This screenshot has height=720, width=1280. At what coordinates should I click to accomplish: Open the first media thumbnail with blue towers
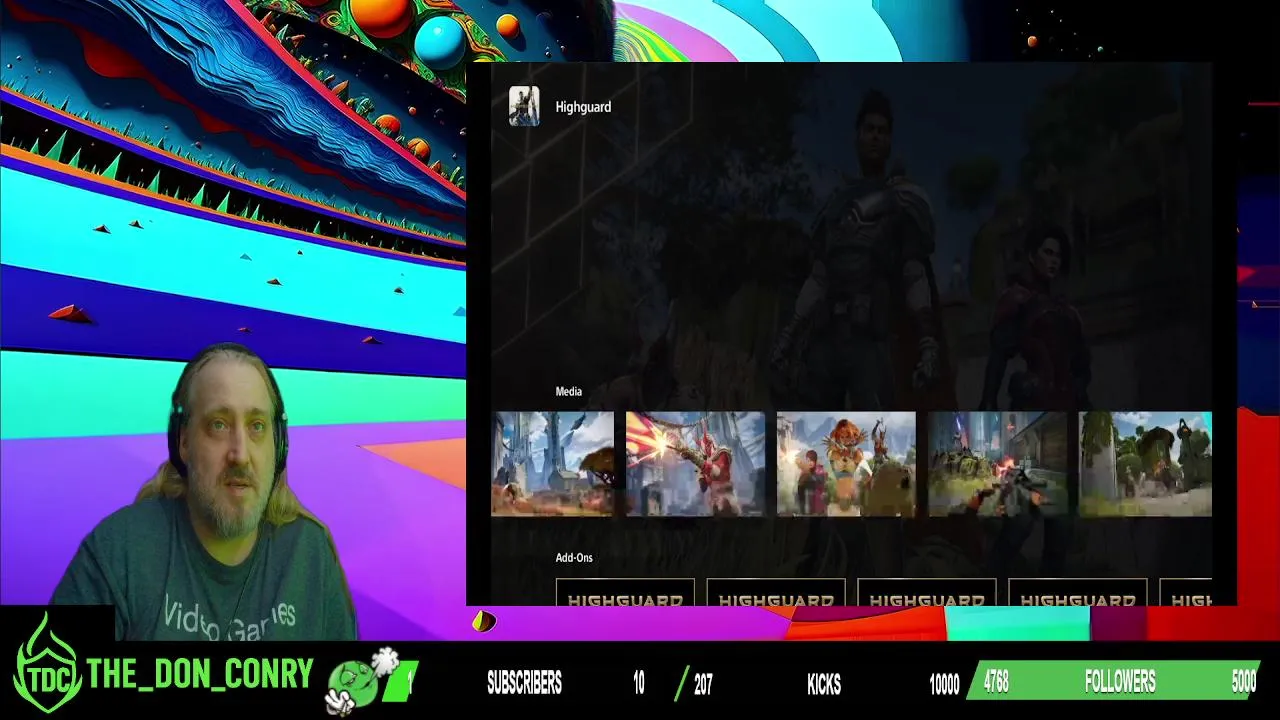(553, 464)
